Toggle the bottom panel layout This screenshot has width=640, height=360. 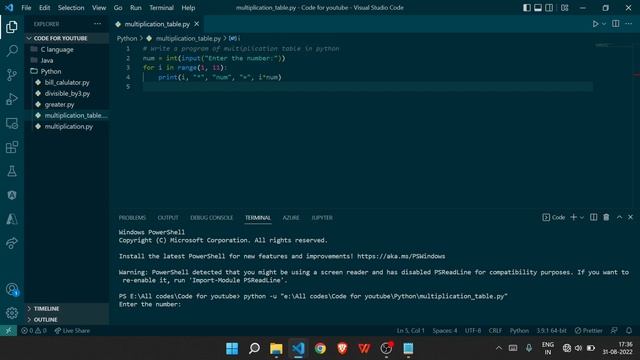[538, 8]
